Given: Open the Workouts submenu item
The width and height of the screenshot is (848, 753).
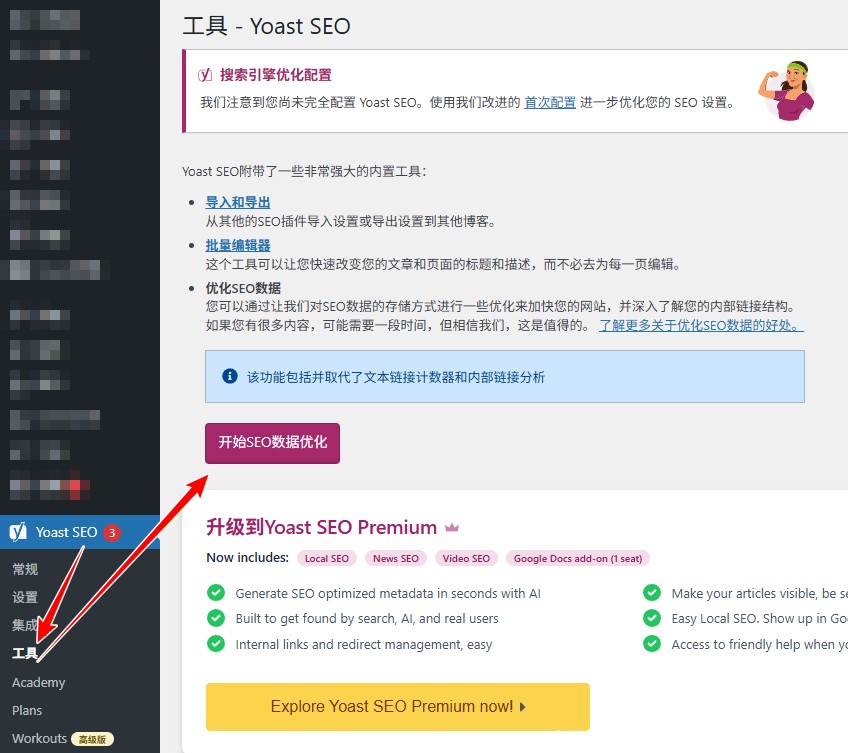Looking at the screenshot, I should pyautogui.click(x=39, y=738).
